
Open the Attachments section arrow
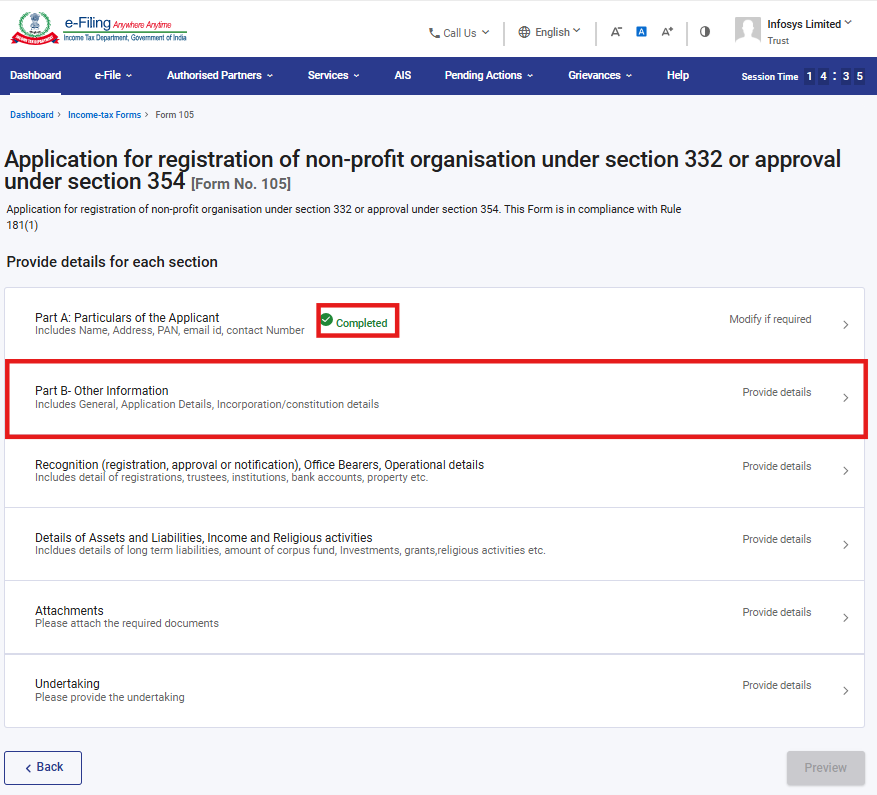(845, 618)
